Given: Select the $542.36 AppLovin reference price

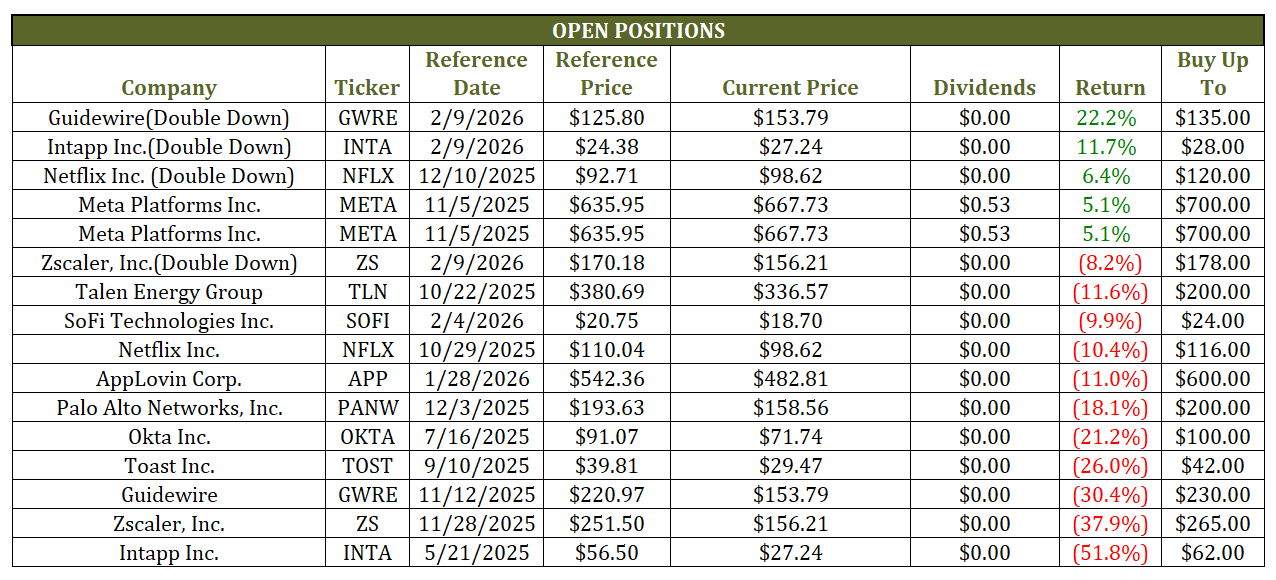Looking at the screenshot, I should pos(606,379).
